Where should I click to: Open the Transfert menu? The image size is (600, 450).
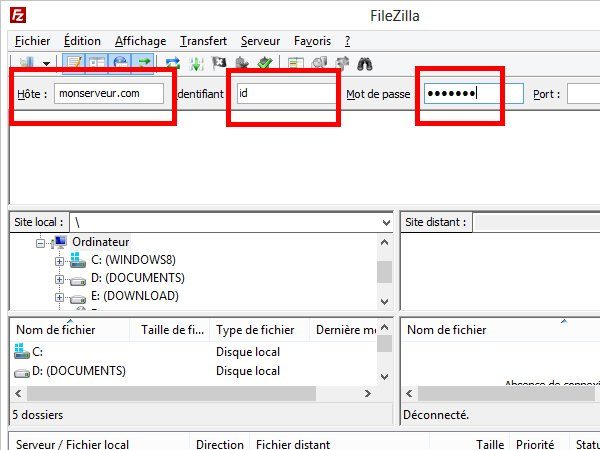coord(204,41)
